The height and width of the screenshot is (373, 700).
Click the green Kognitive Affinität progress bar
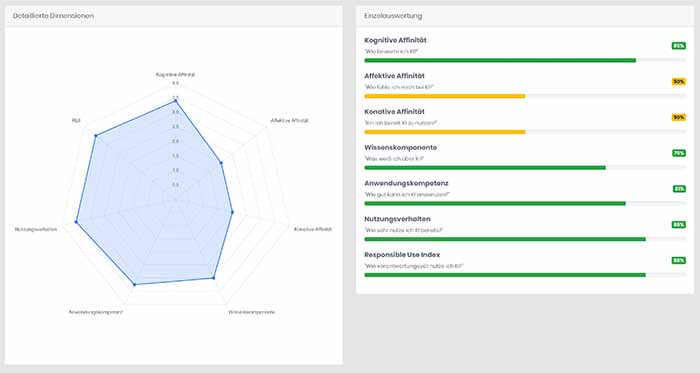tap(500, 60)
